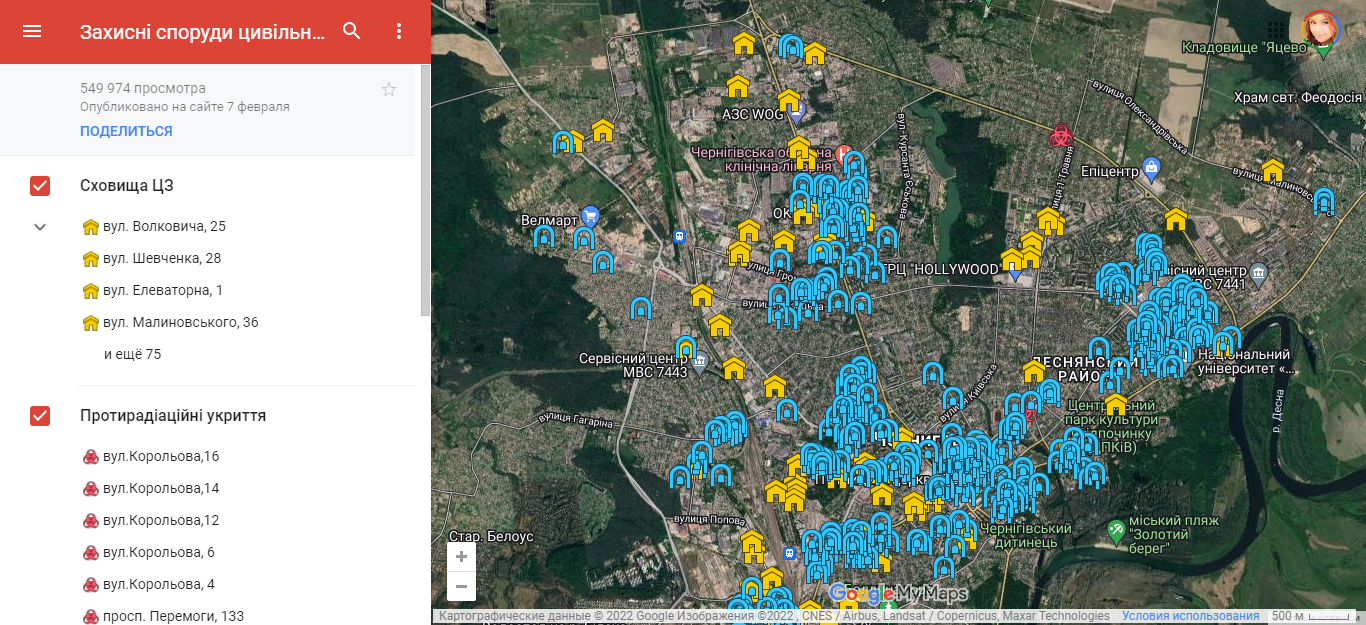Viewport: 1366px width, 625px height.
Task: Zoom in with the plus button
Action: pos(461,557)
